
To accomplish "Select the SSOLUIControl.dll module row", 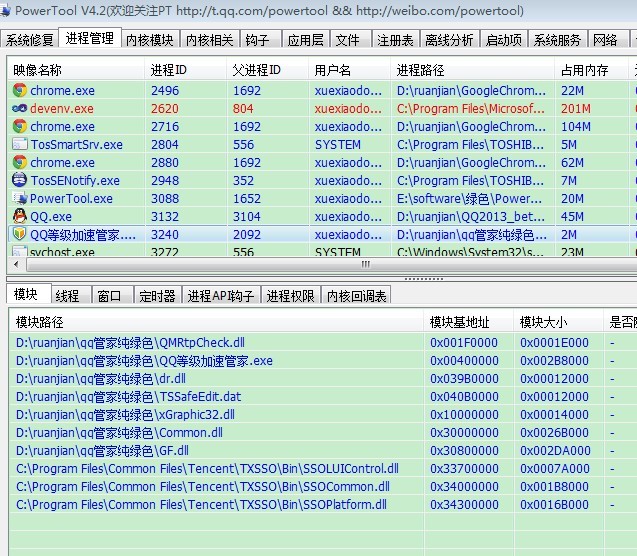I will (323, 468).
